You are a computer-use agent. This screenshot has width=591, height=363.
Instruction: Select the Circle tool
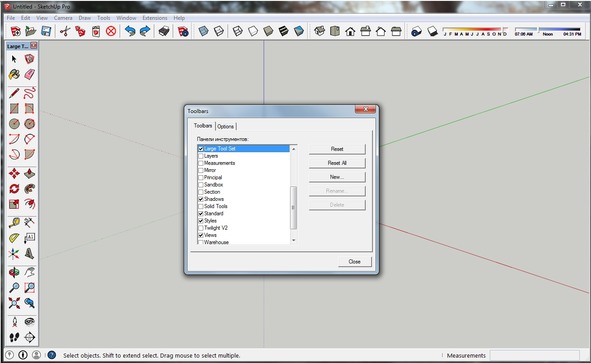[x=14, y=124]
